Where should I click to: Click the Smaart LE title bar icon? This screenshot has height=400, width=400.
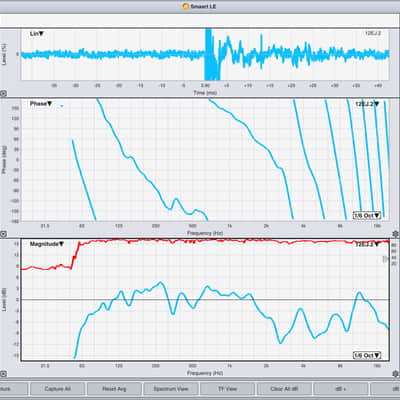[x=186, y=6]
